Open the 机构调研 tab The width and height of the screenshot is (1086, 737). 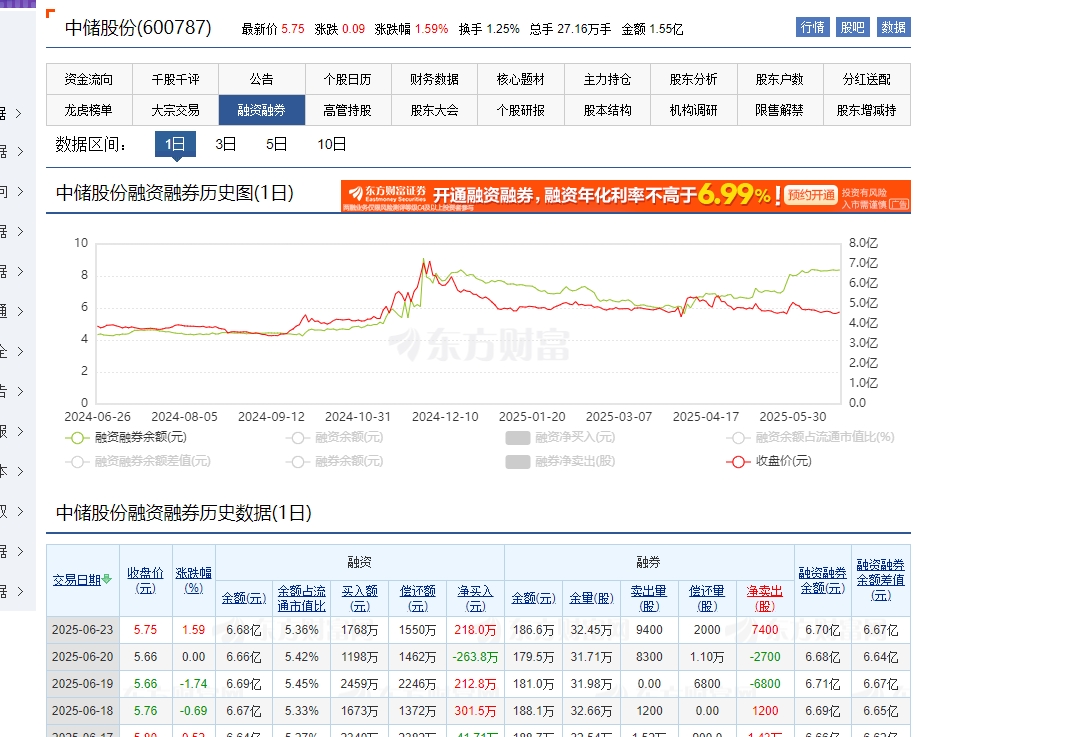694,110
